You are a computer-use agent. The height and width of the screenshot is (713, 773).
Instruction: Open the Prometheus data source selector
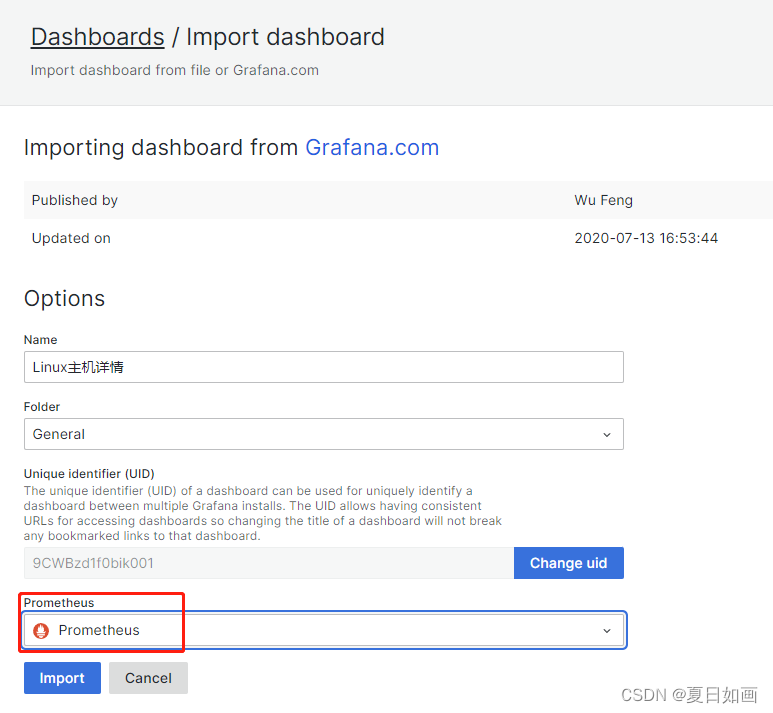click(x=323, y=630)
